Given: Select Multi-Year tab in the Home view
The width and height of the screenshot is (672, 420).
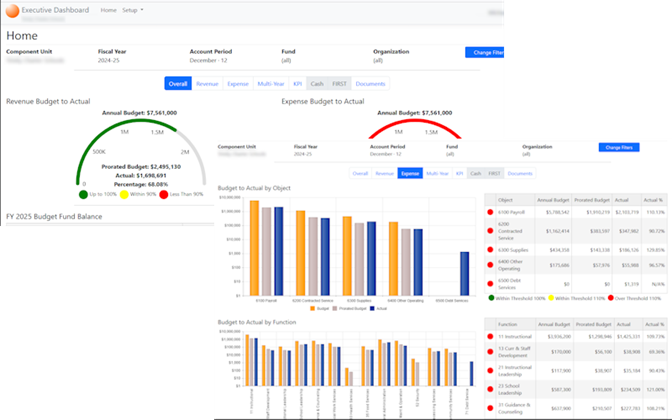Looking at the screenshot, I should point(271,84).
